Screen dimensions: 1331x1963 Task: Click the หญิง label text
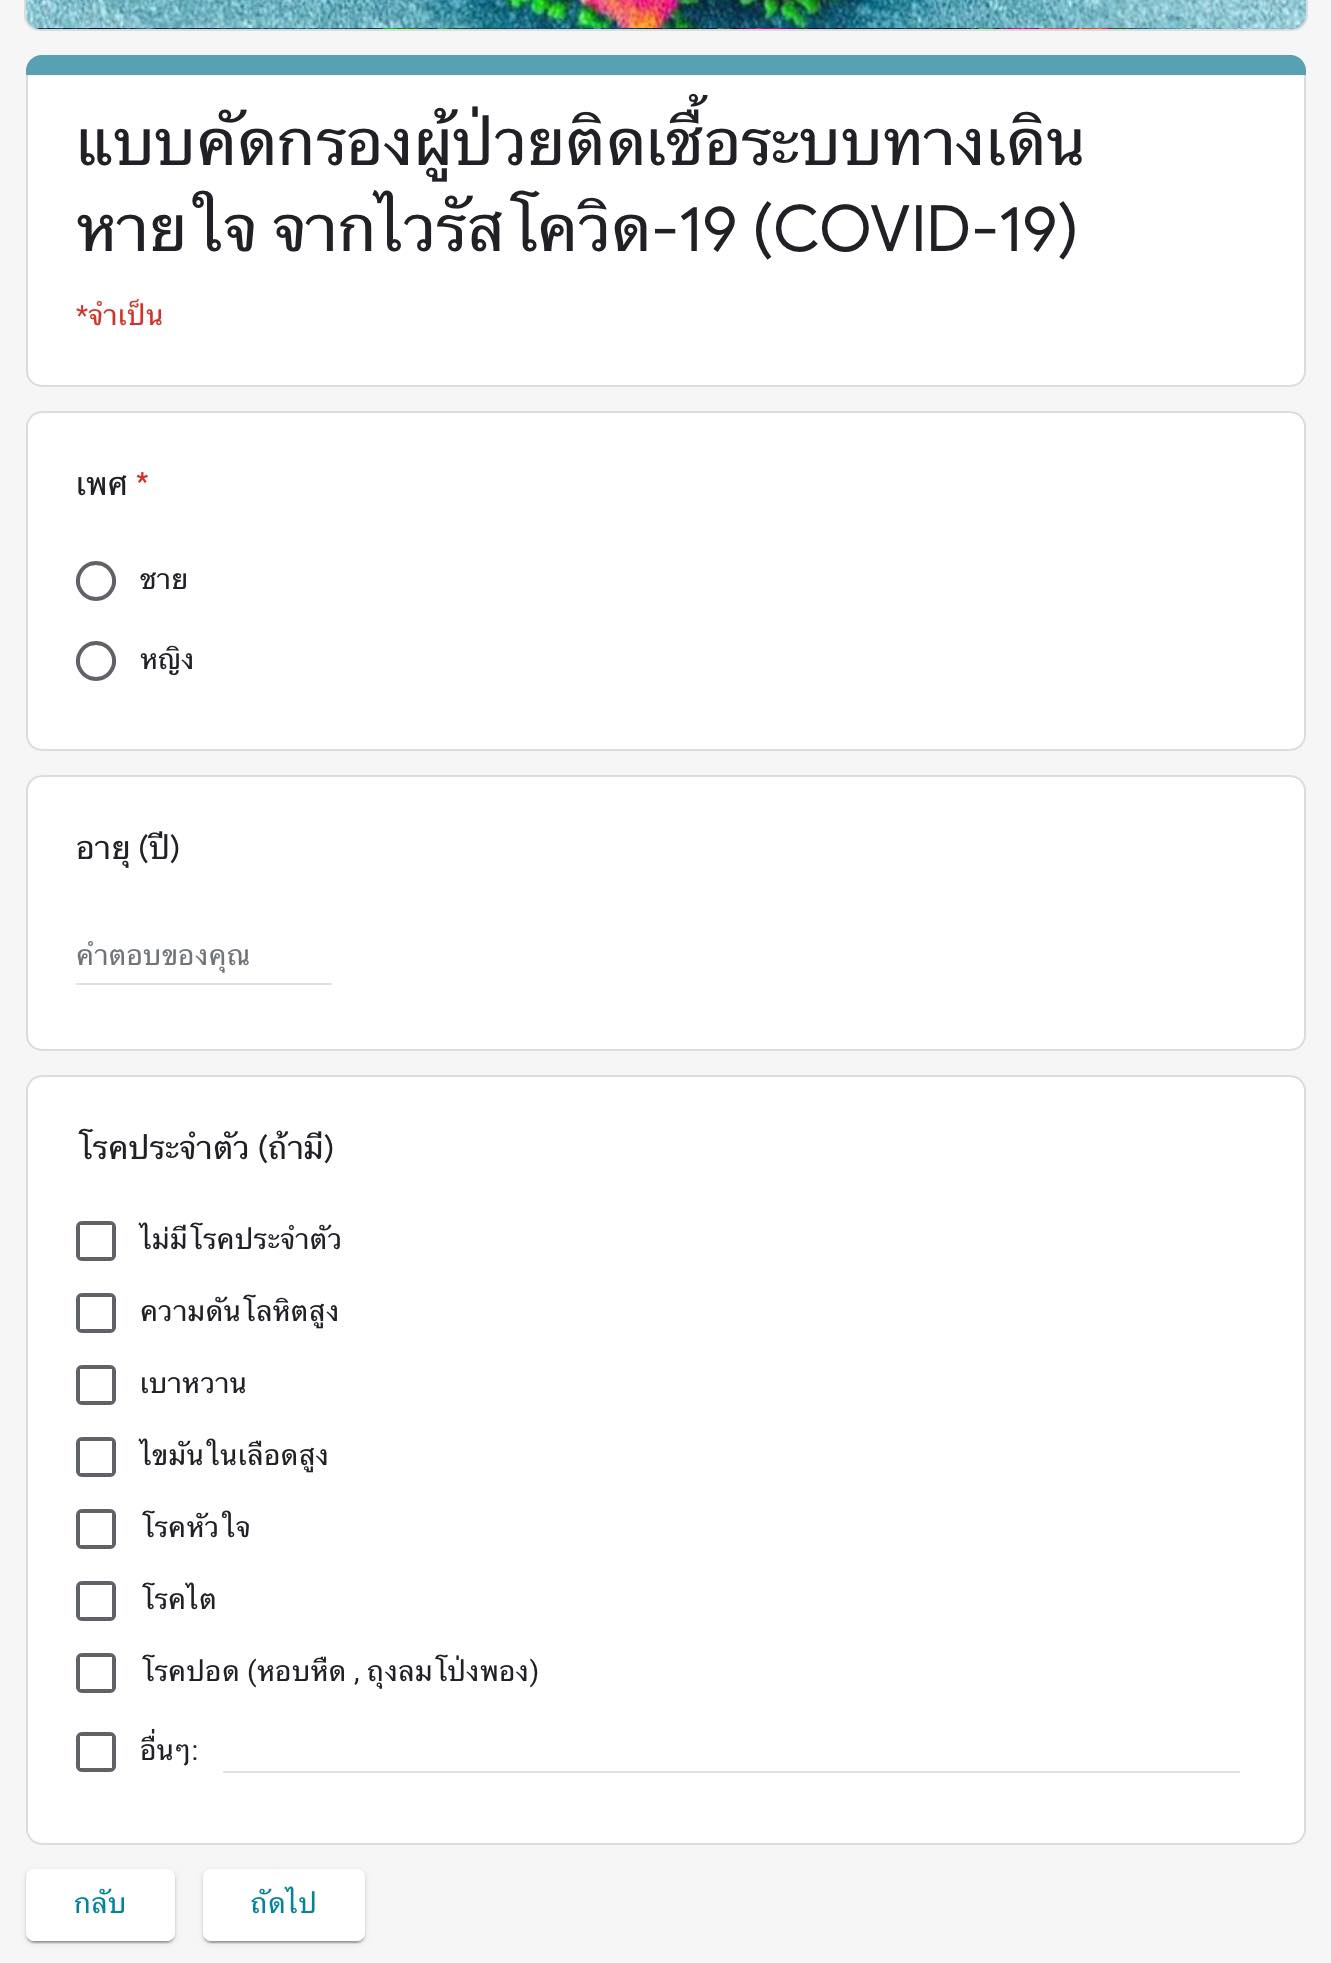167,661
